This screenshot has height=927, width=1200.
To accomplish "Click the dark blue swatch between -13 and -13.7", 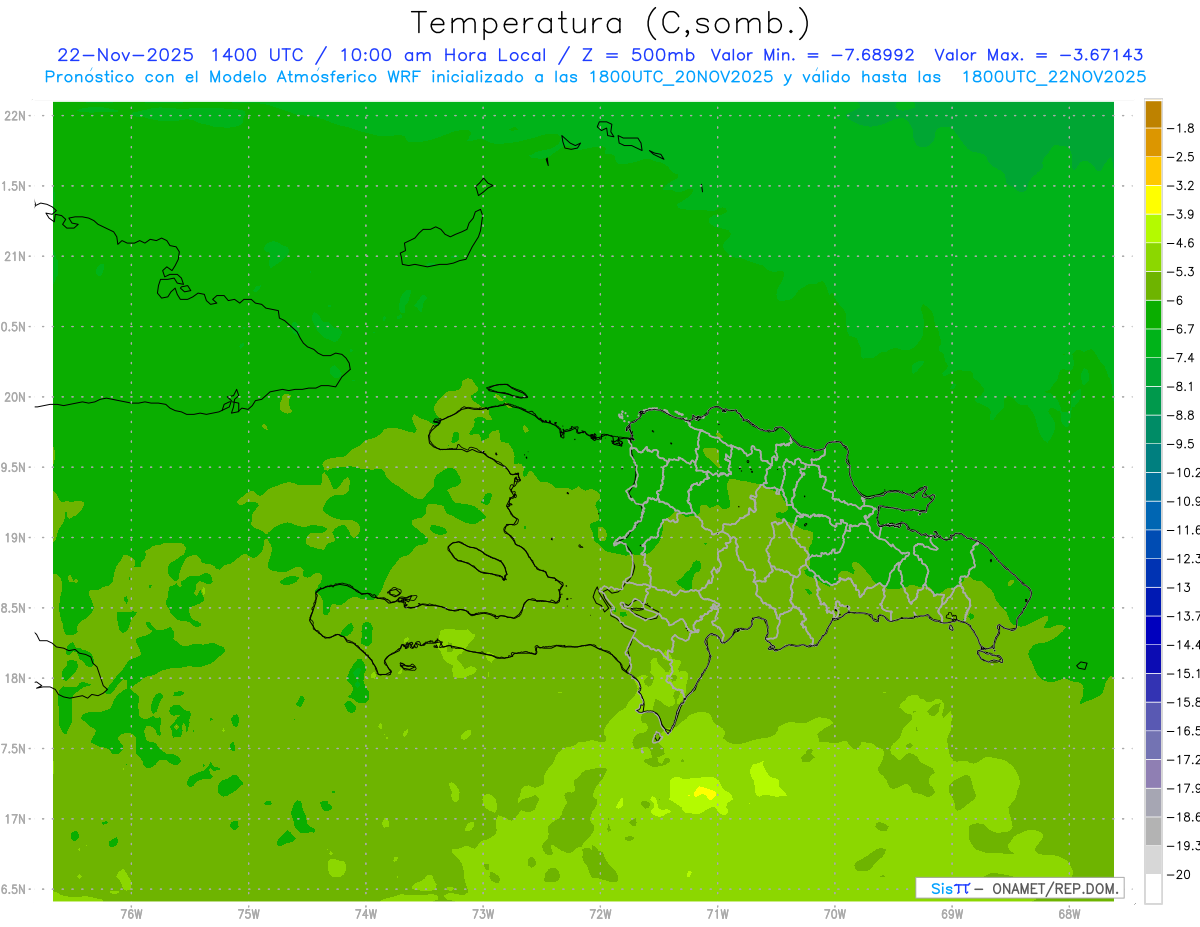I will (x=1153, y=602).
